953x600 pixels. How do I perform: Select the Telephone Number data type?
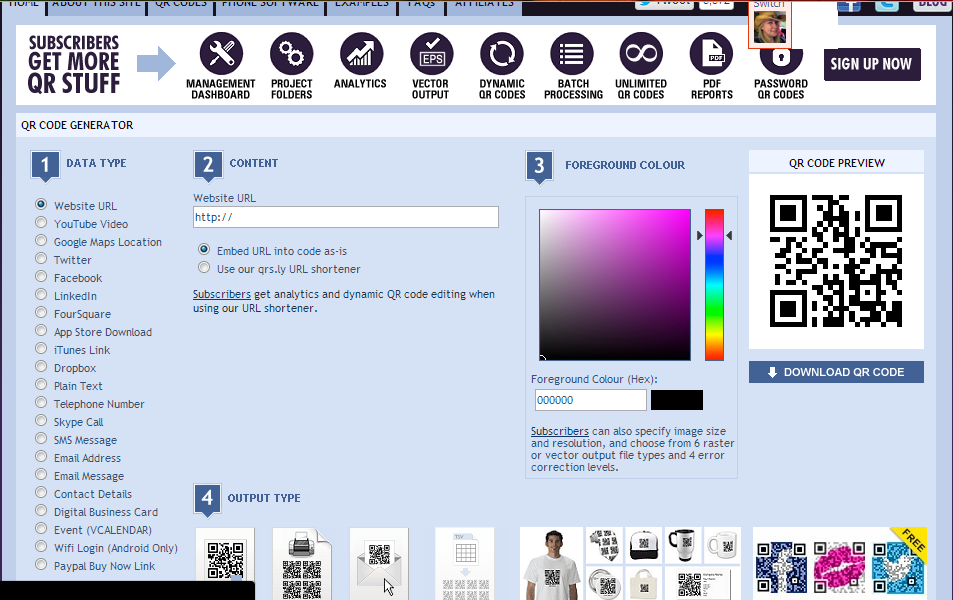click(41, 402)
